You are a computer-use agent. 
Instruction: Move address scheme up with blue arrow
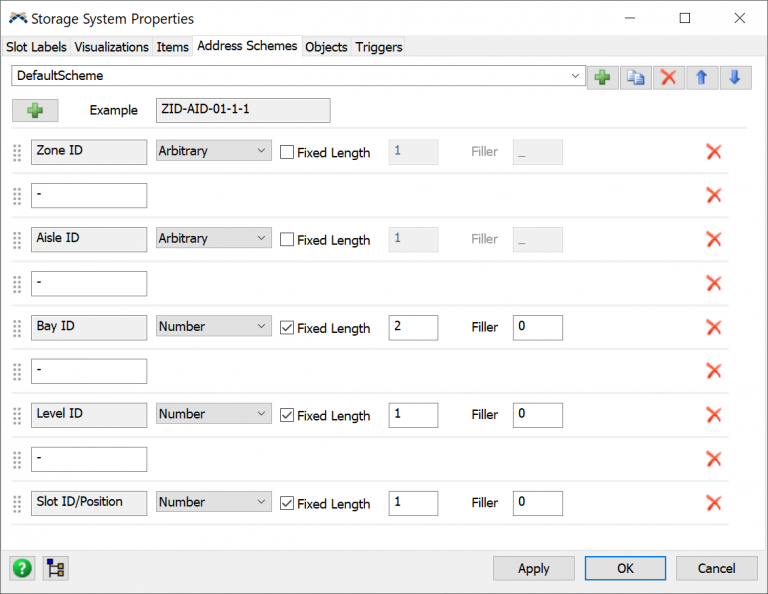(701, 77)
